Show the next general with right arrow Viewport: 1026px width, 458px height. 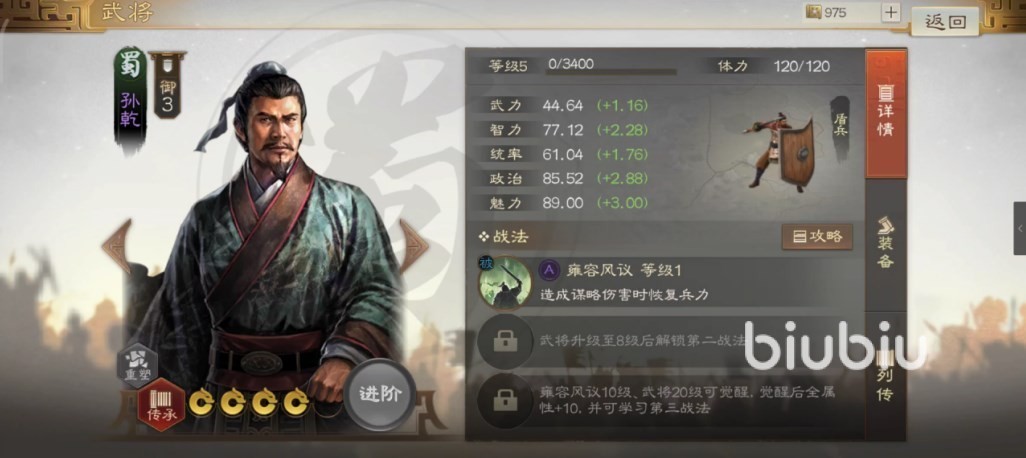414,247
